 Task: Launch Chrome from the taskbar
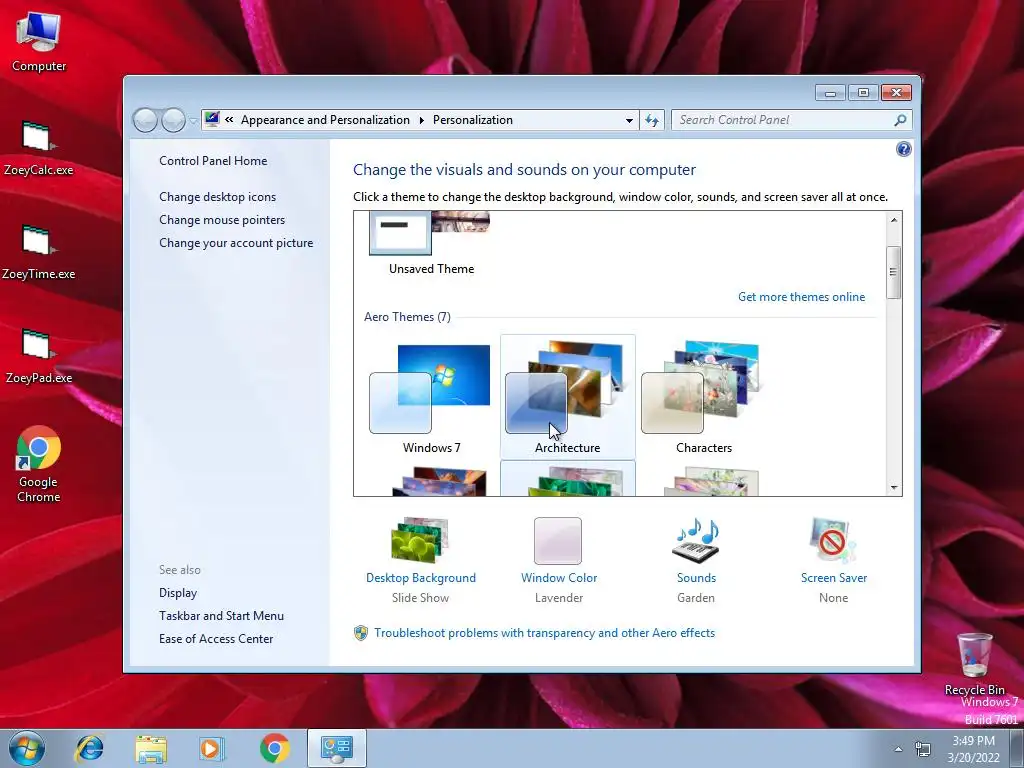(274, 748)
